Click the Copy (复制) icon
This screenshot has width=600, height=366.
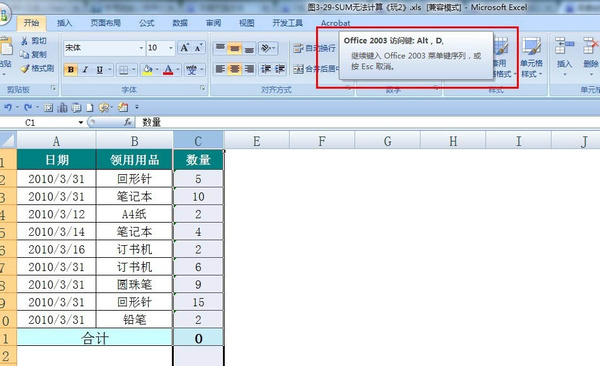click(x=25, y=55)
